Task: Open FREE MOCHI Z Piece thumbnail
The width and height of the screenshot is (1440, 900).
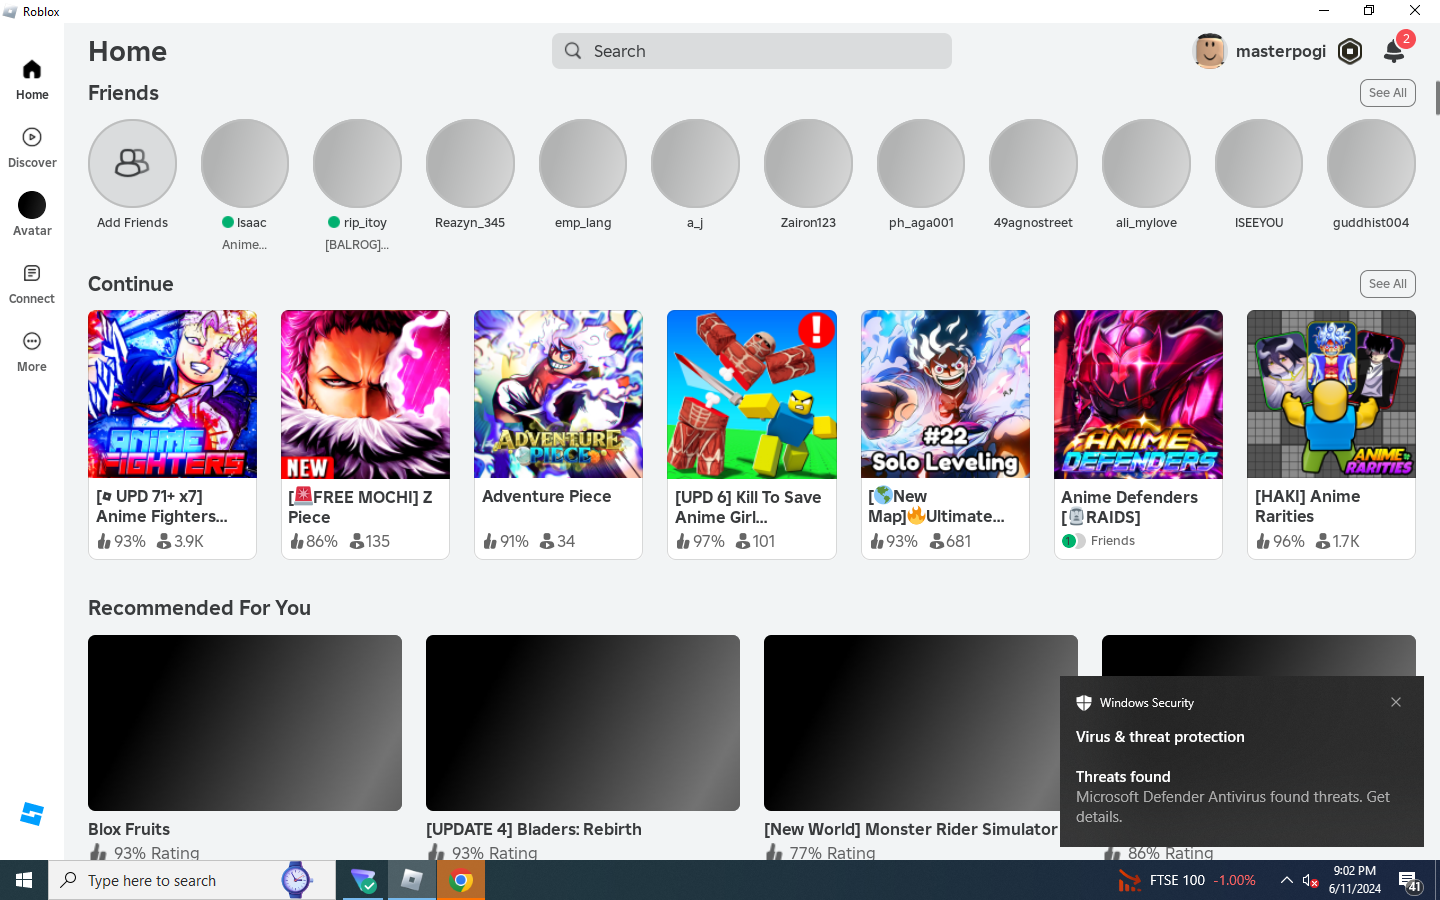Action: pos(365,394)
